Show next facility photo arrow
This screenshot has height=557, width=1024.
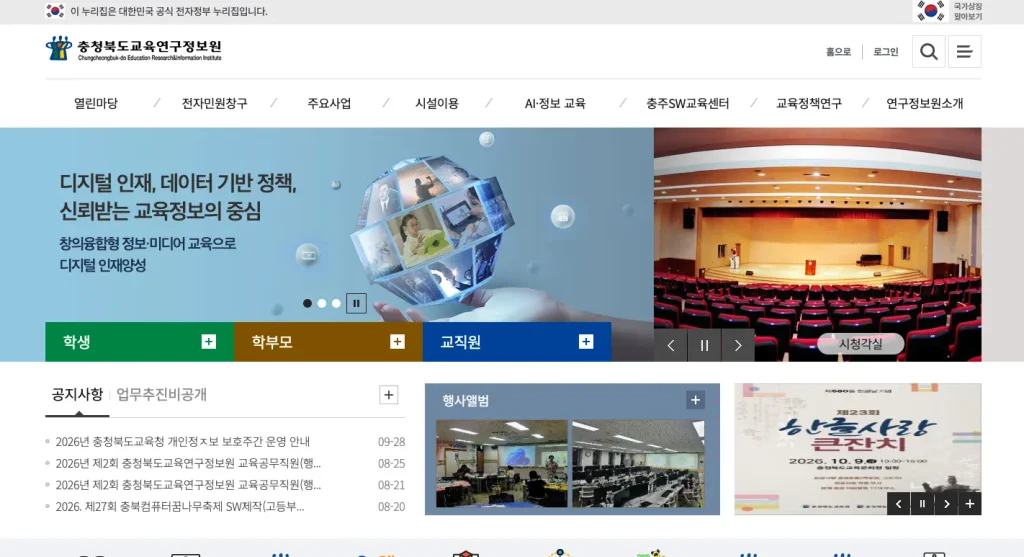pos(738,345)
